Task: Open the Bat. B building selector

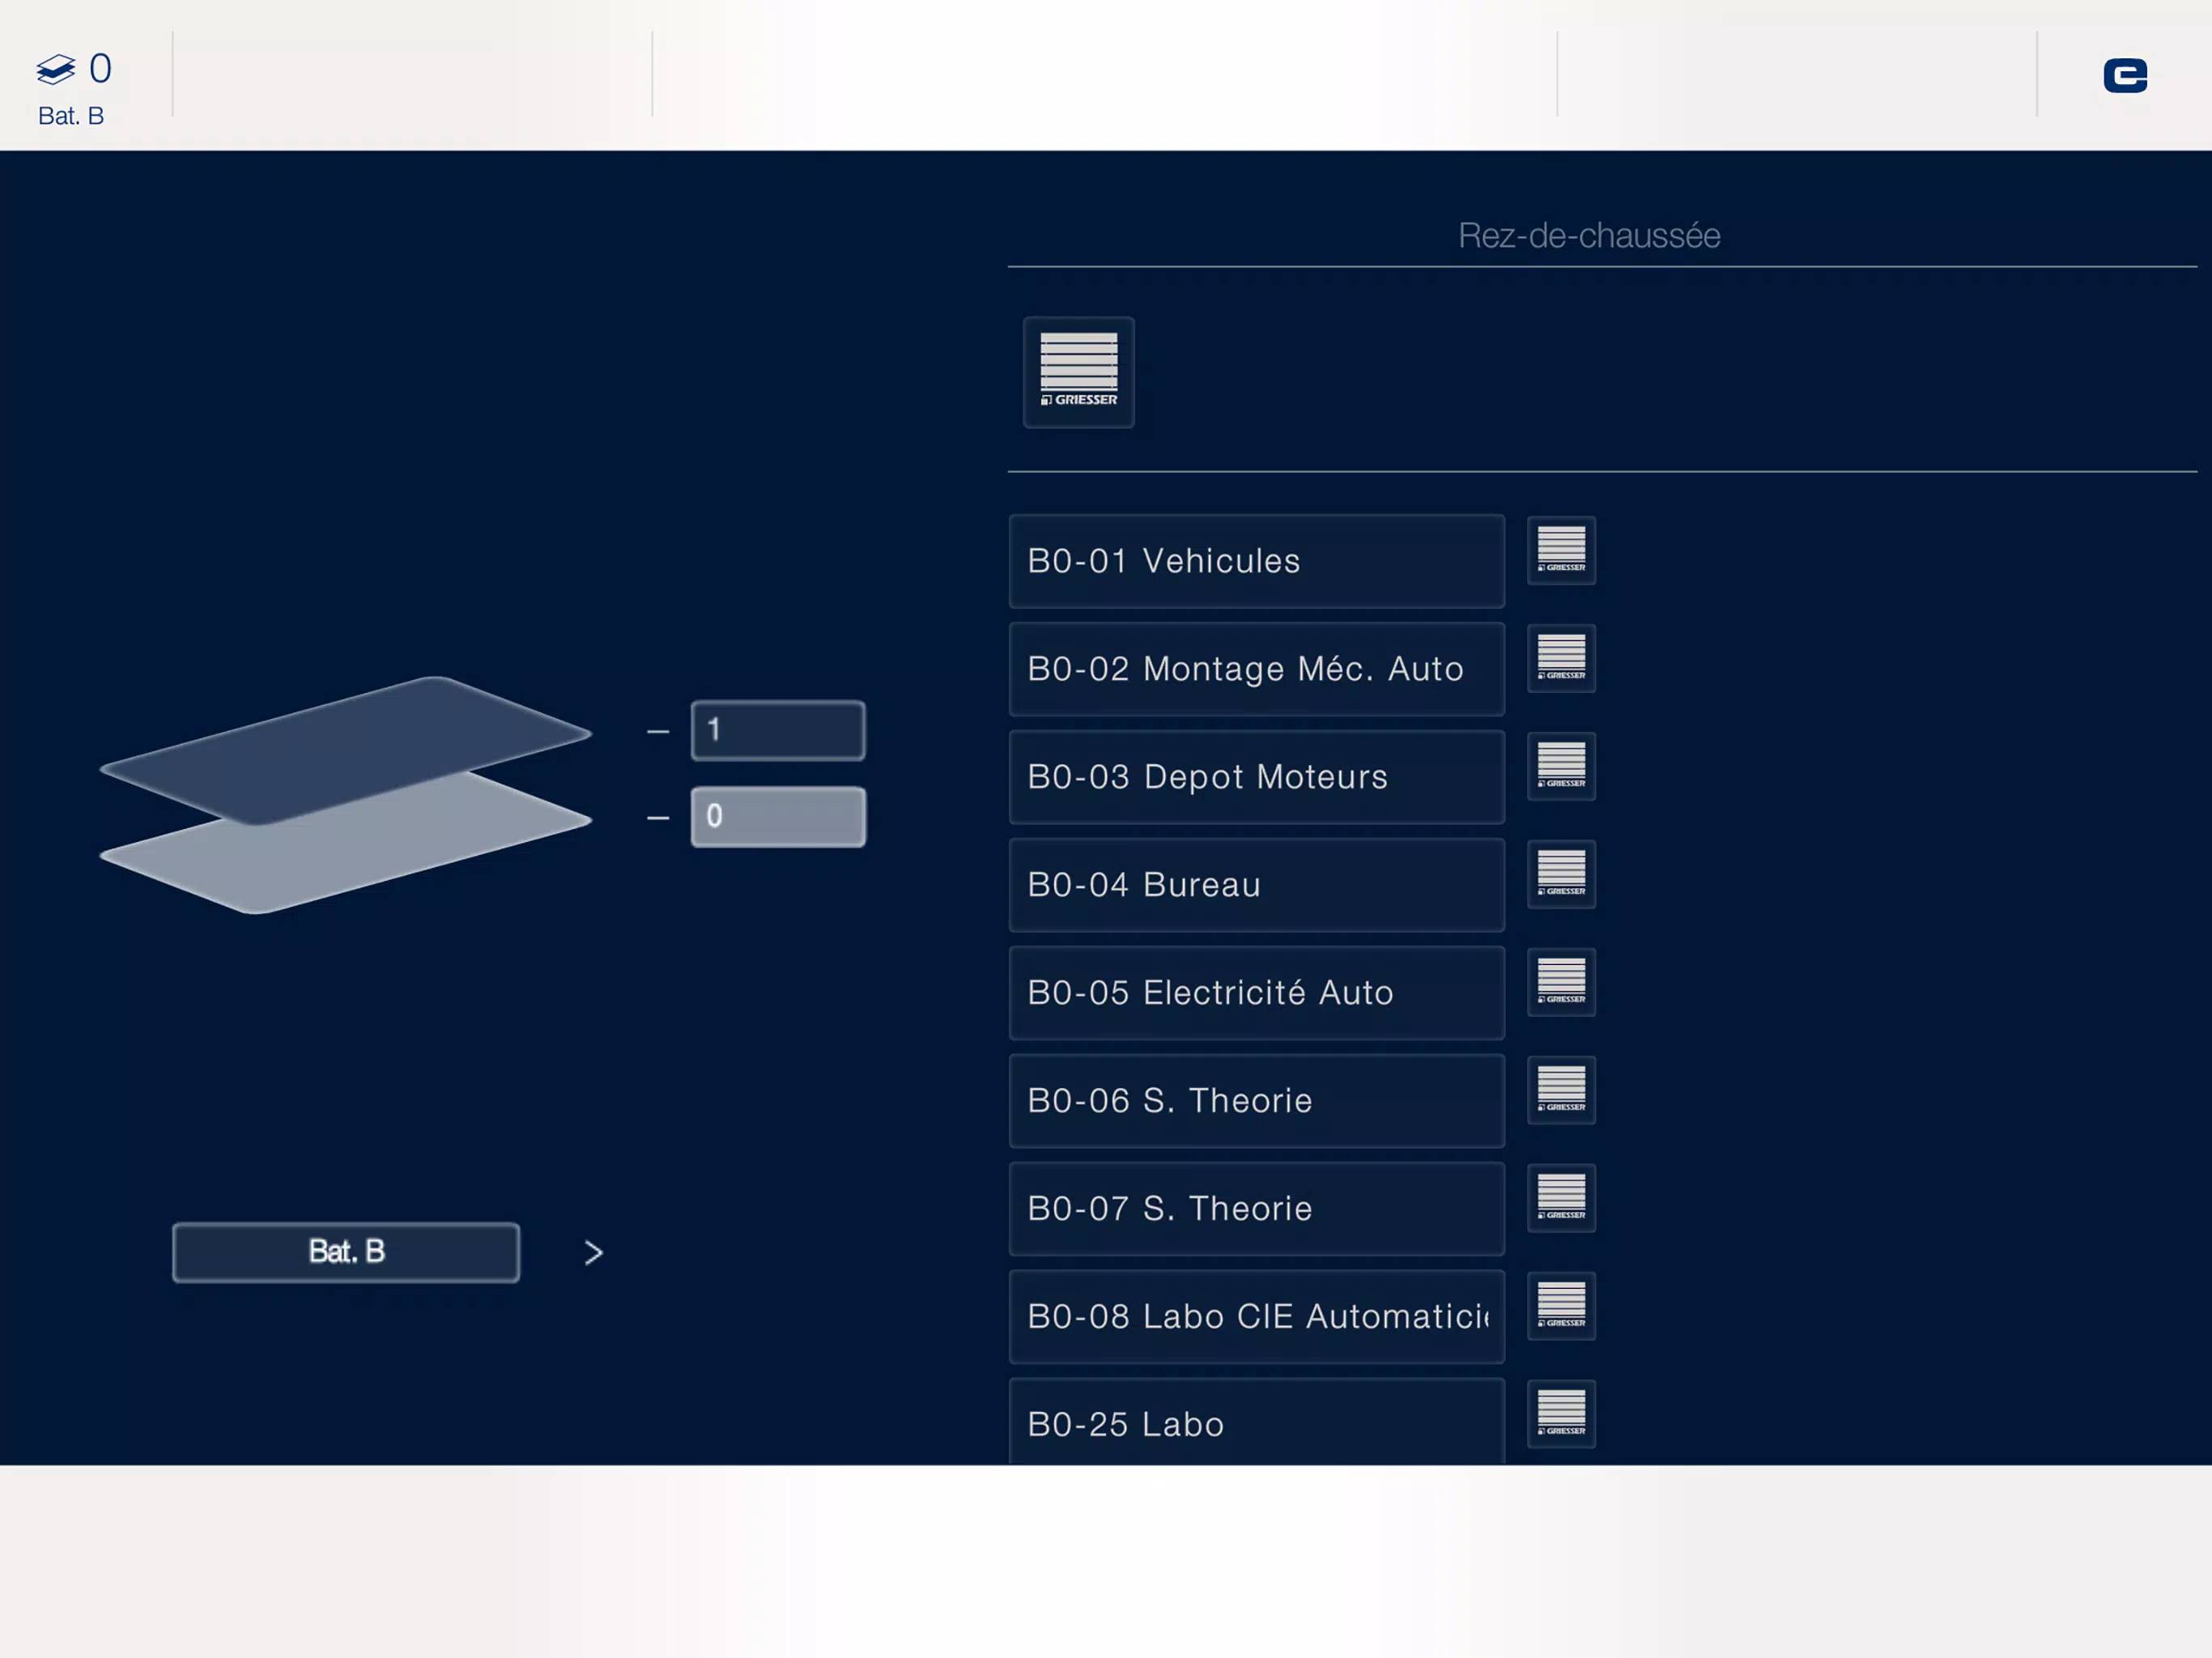Action: tap(346, 1252)
